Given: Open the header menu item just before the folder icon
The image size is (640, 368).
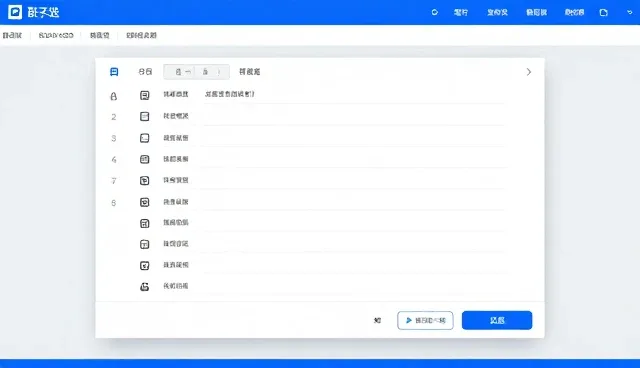Looking at the screenshot, I should click(x=574, y=13).
